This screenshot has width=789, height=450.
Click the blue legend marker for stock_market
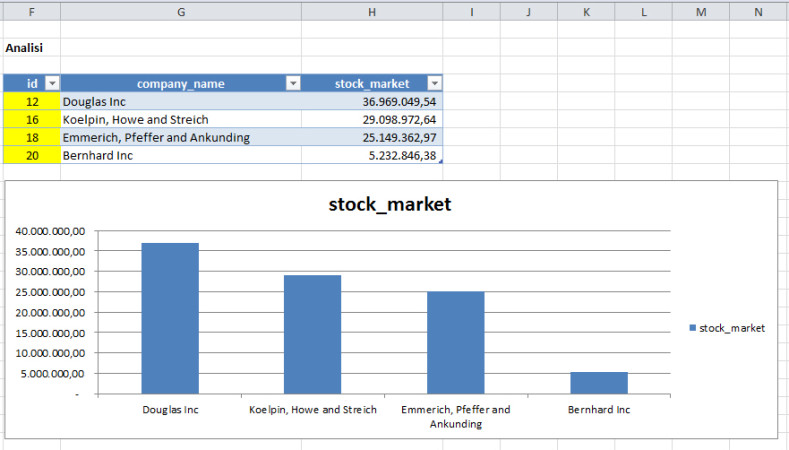click(x=693, y=328)
